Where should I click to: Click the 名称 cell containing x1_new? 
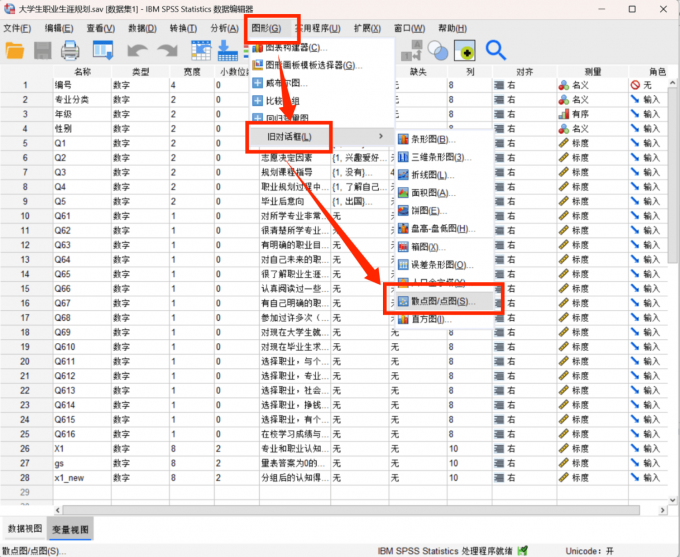80,478
